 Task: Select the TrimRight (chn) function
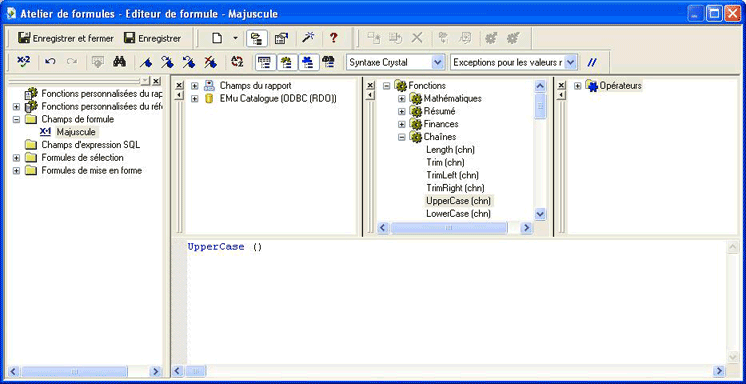coord(455,188)
